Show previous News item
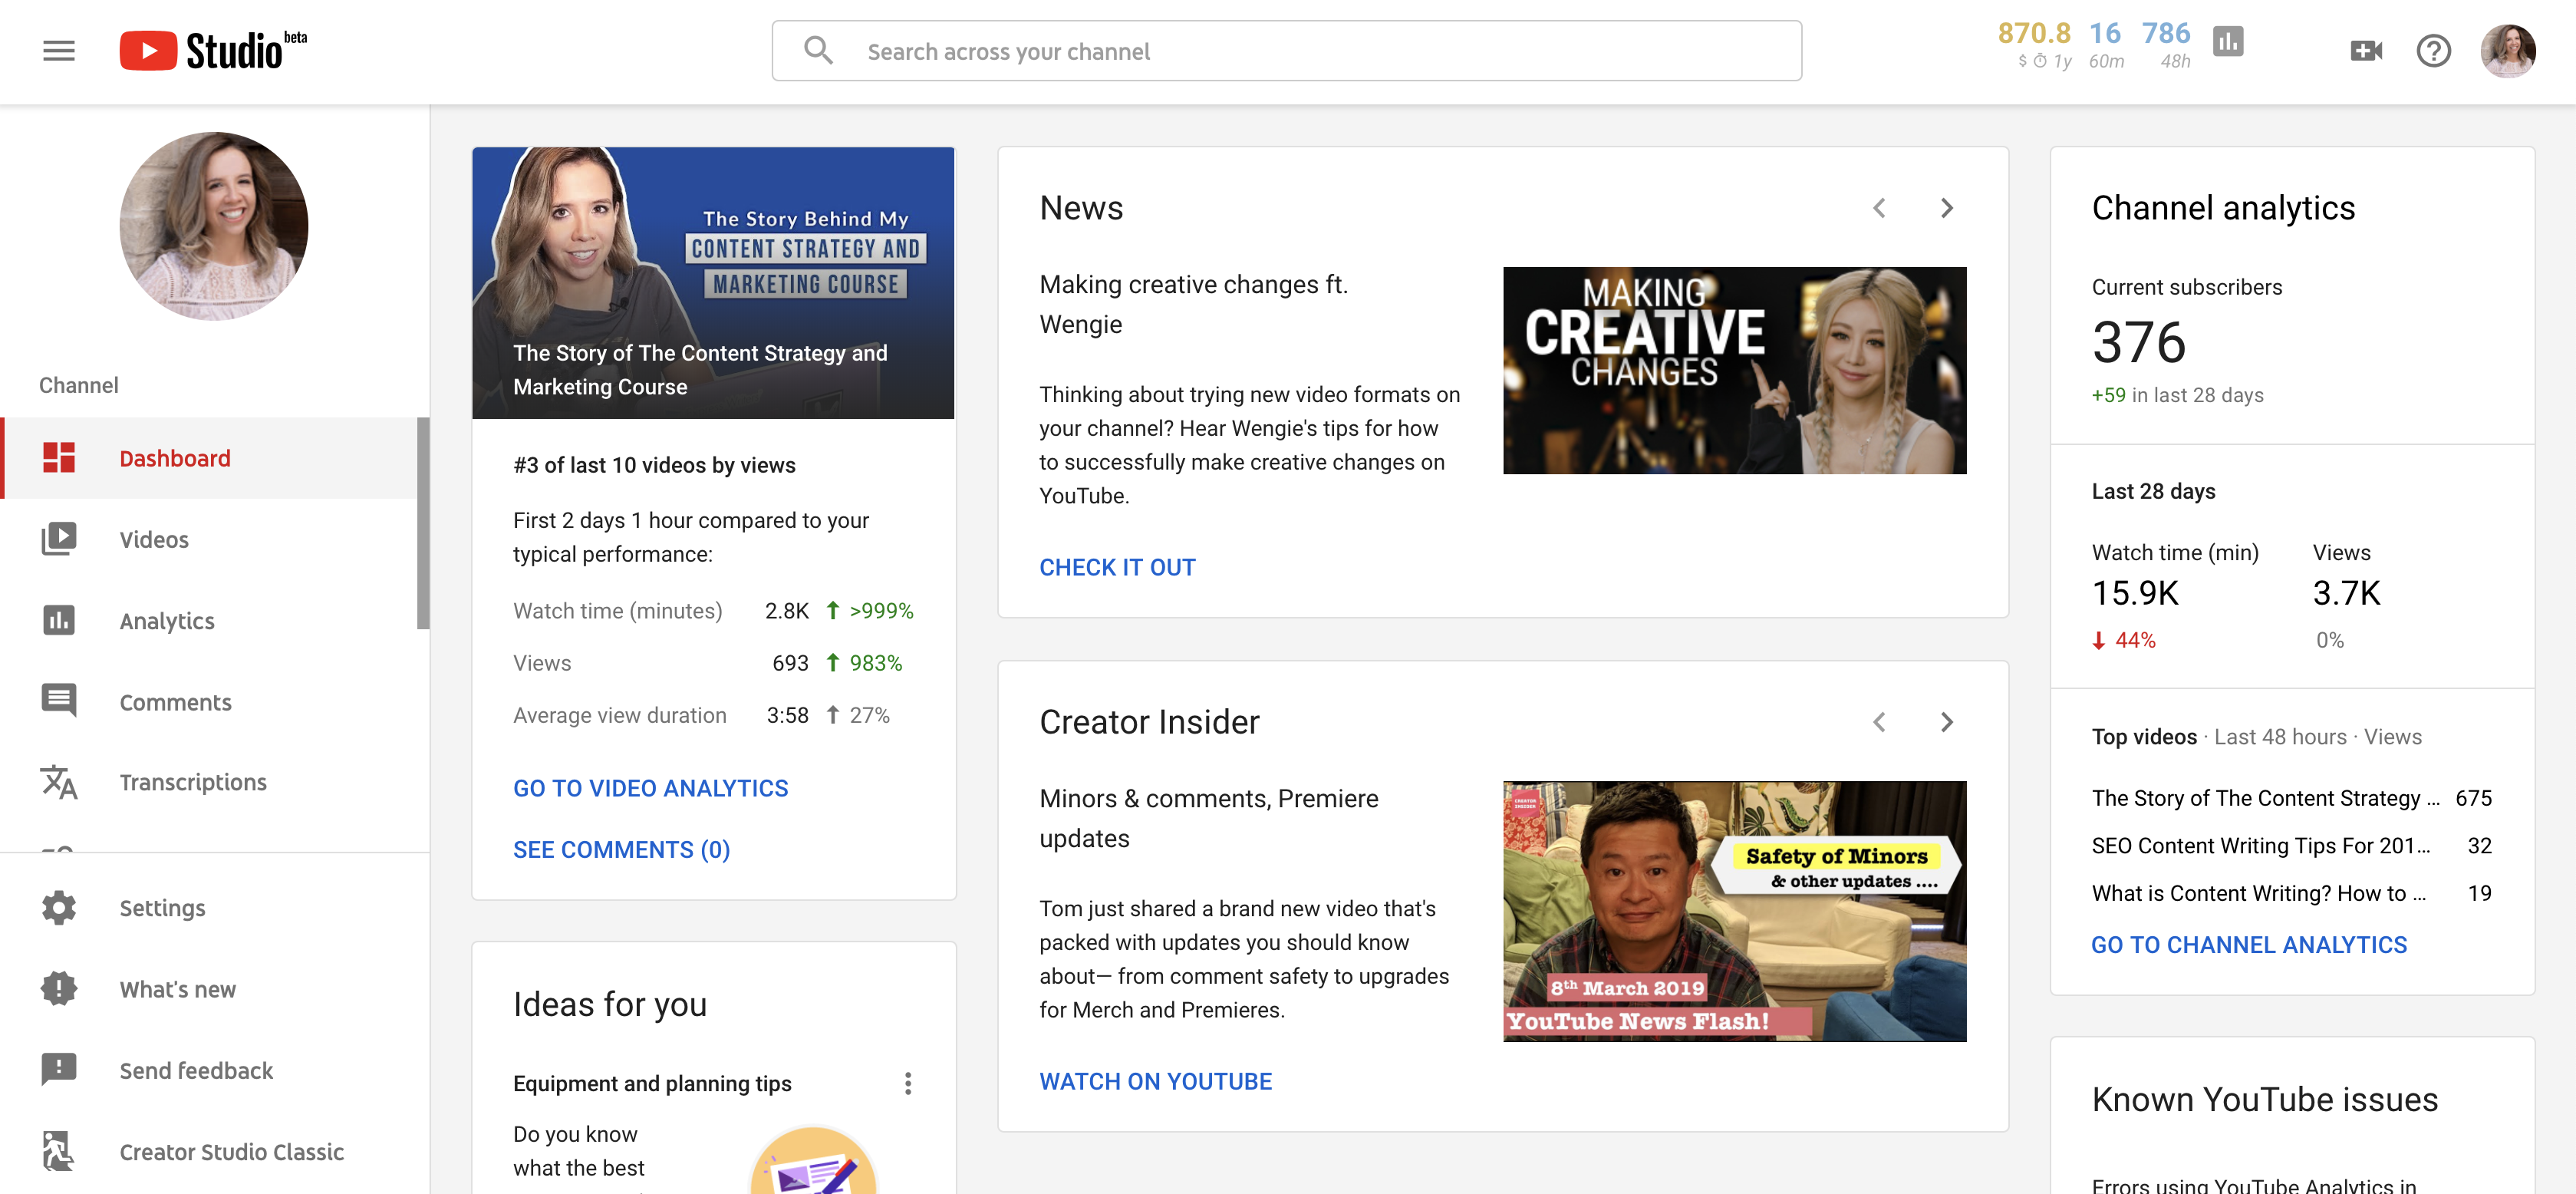Viewport: 2576px width, 1194px height. (x=1879, y=208)
